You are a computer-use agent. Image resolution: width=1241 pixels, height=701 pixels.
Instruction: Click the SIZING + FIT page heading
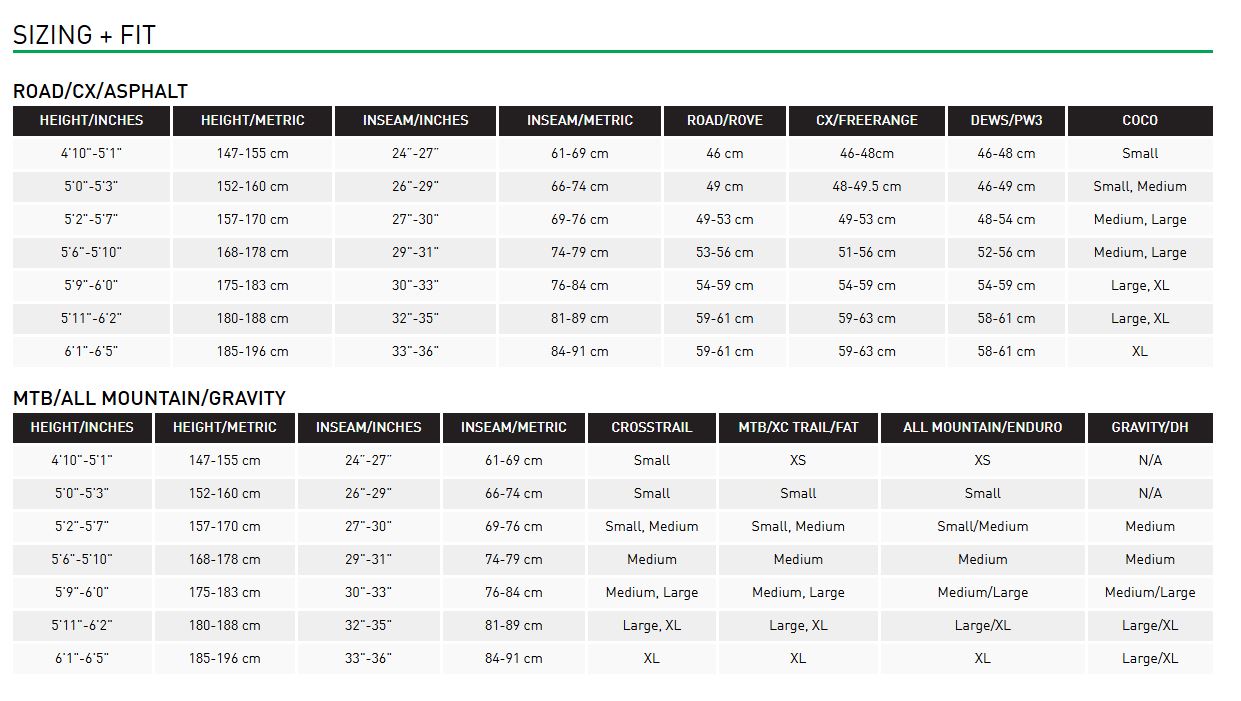pyautogui.click(x=84, y=35)
